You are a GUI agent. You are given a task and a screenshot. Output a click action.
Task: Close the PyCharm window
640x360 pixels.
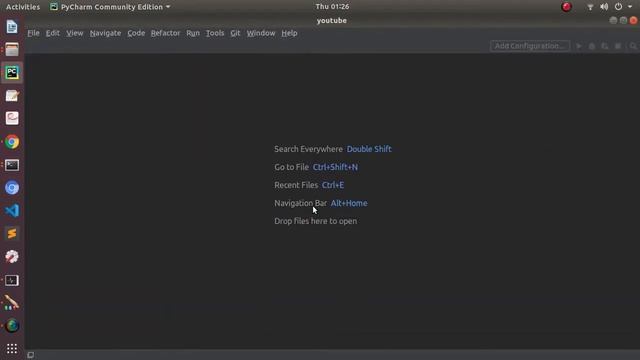pyautogui.click(x=633, y=20)
